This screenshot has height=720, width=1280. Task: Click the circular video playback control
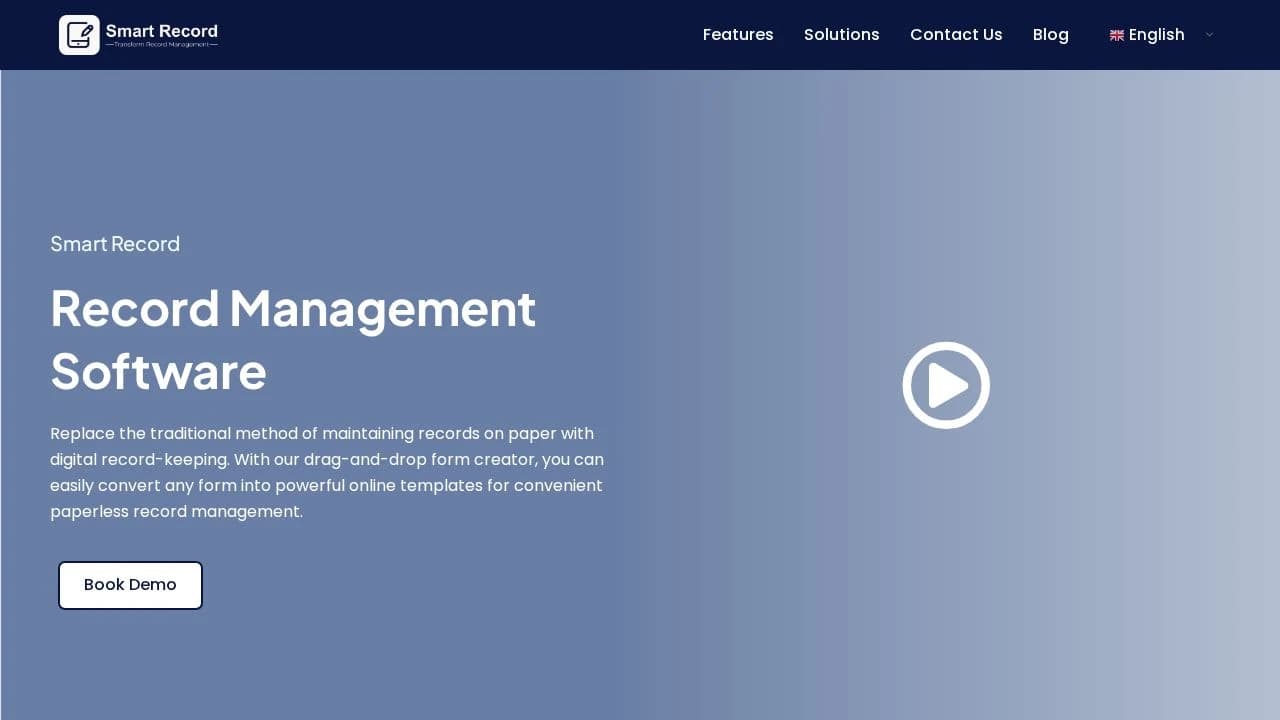pos(946,385)
